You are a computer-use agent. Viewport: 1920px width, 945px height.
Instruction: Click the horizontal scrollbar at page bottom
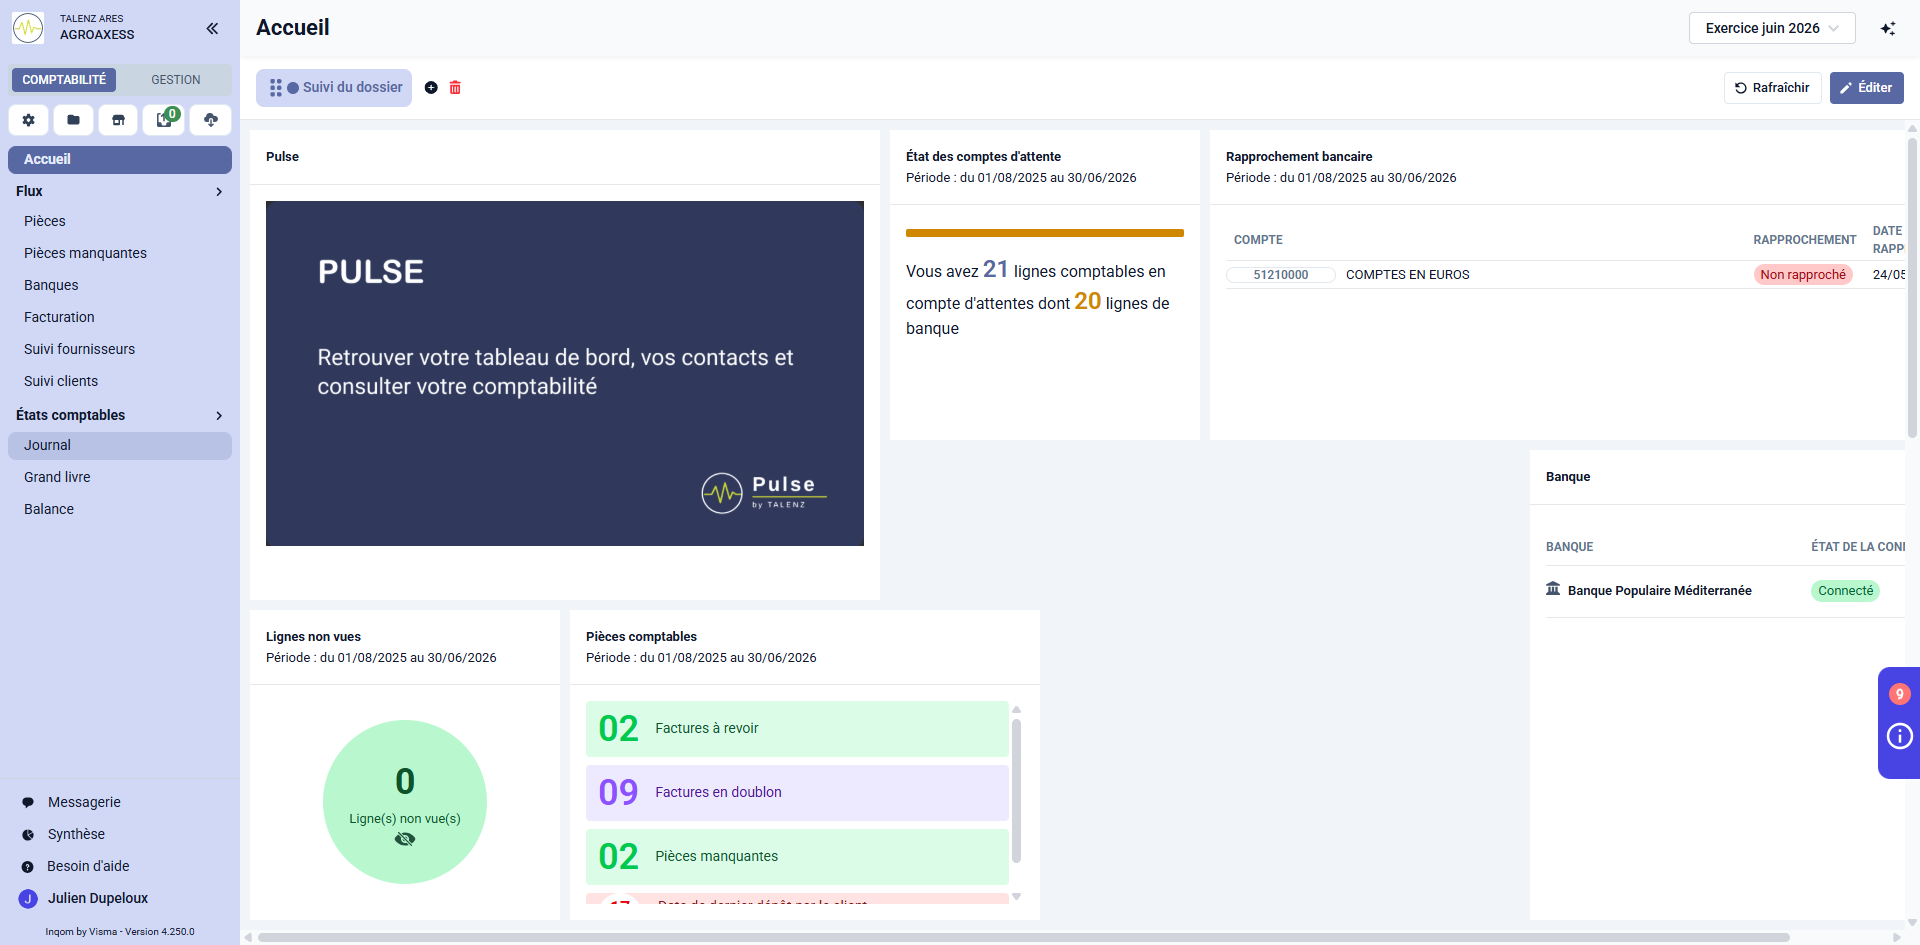coord(1023,937)
